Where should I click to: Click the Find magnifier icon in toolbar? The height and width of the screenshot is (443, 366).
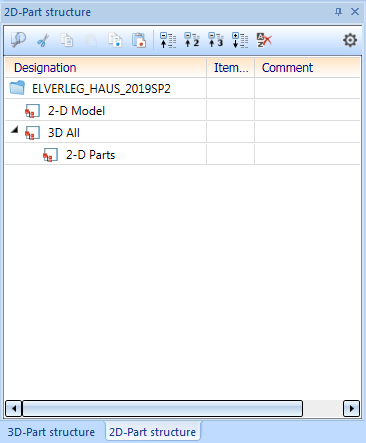[18, 40]
